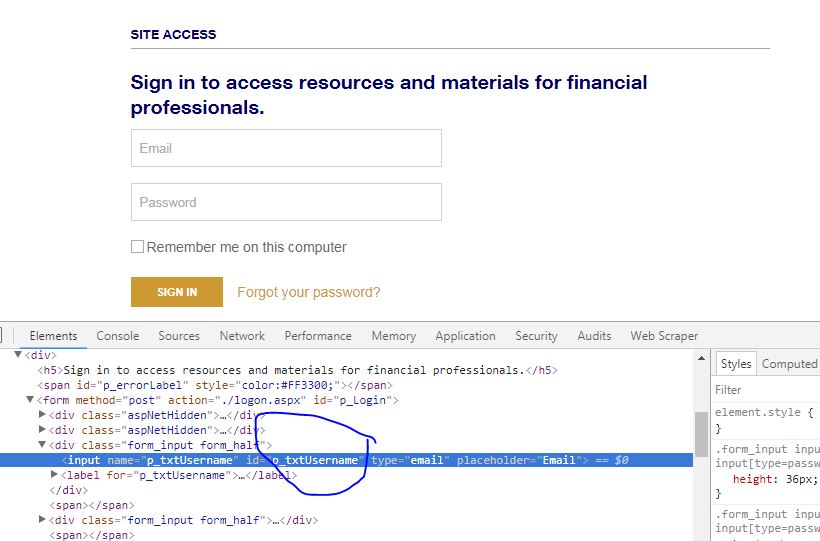Switch to the Computed pane tab

pos(789,364)
